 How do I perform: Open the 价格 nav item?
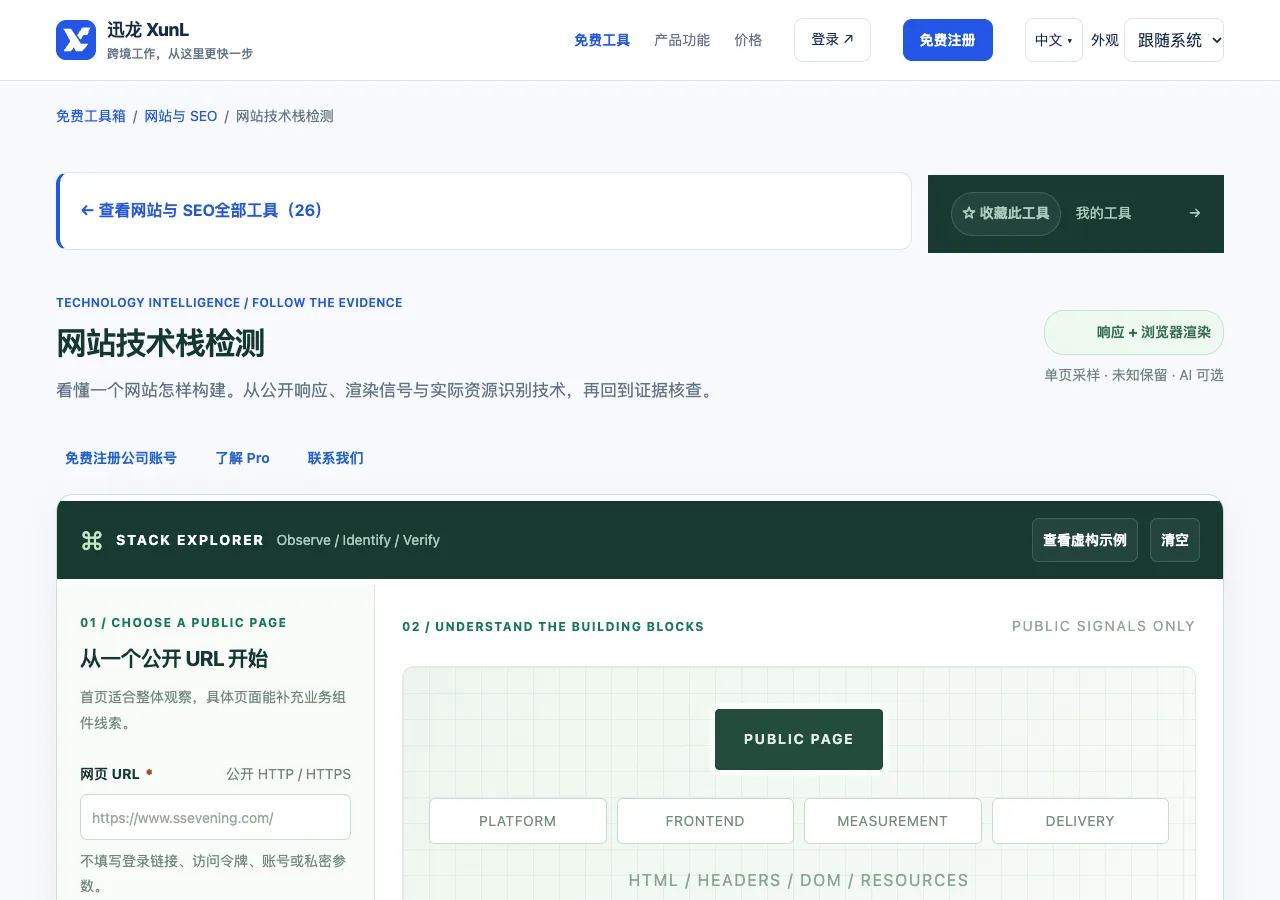748,40
